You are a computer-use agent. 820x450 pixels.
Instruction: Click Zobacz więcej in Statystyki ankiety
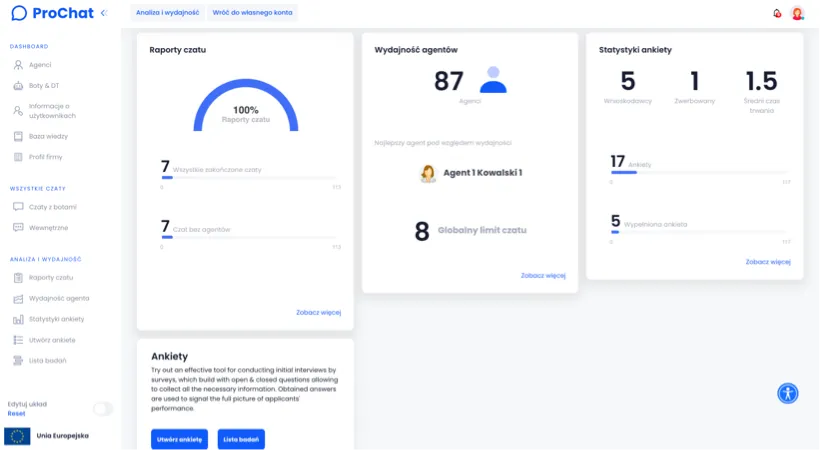tap(767, 262)
